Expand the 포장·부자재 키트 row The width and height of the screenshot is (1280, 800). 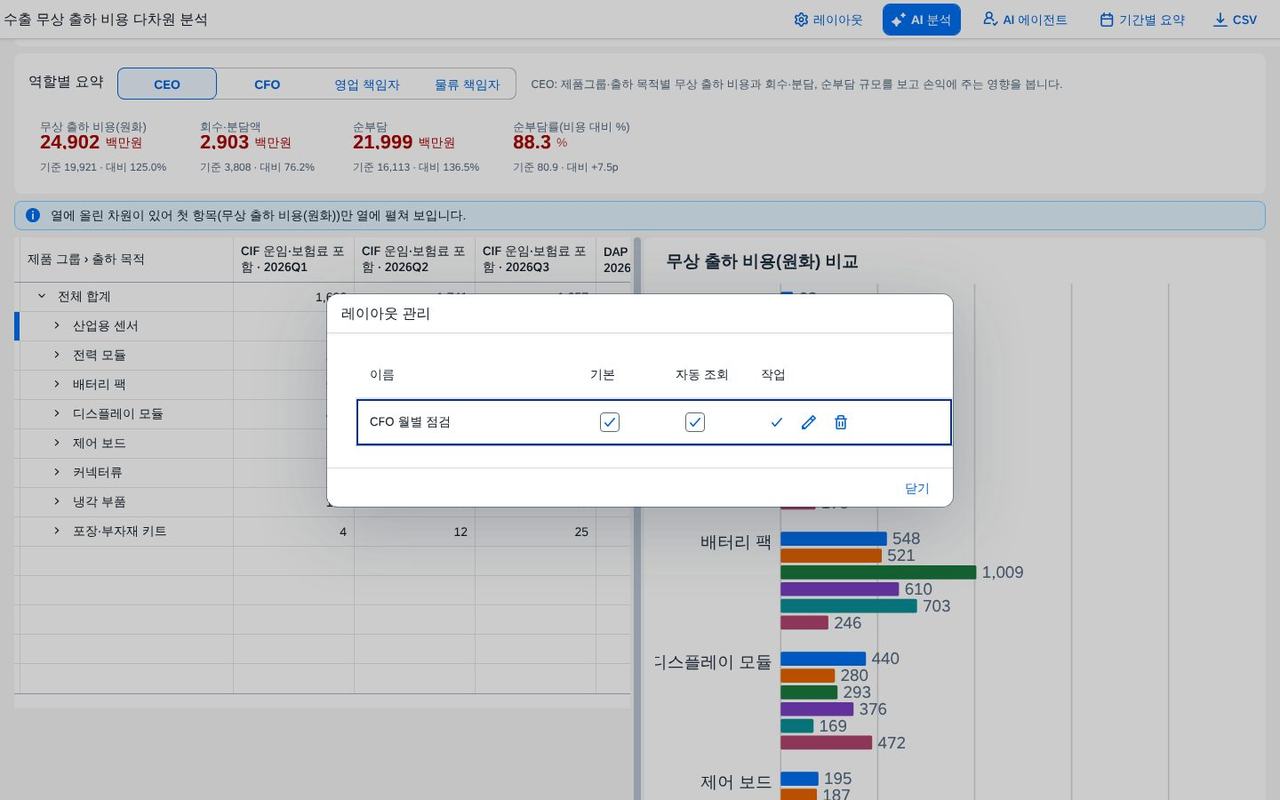pos(57,531)
